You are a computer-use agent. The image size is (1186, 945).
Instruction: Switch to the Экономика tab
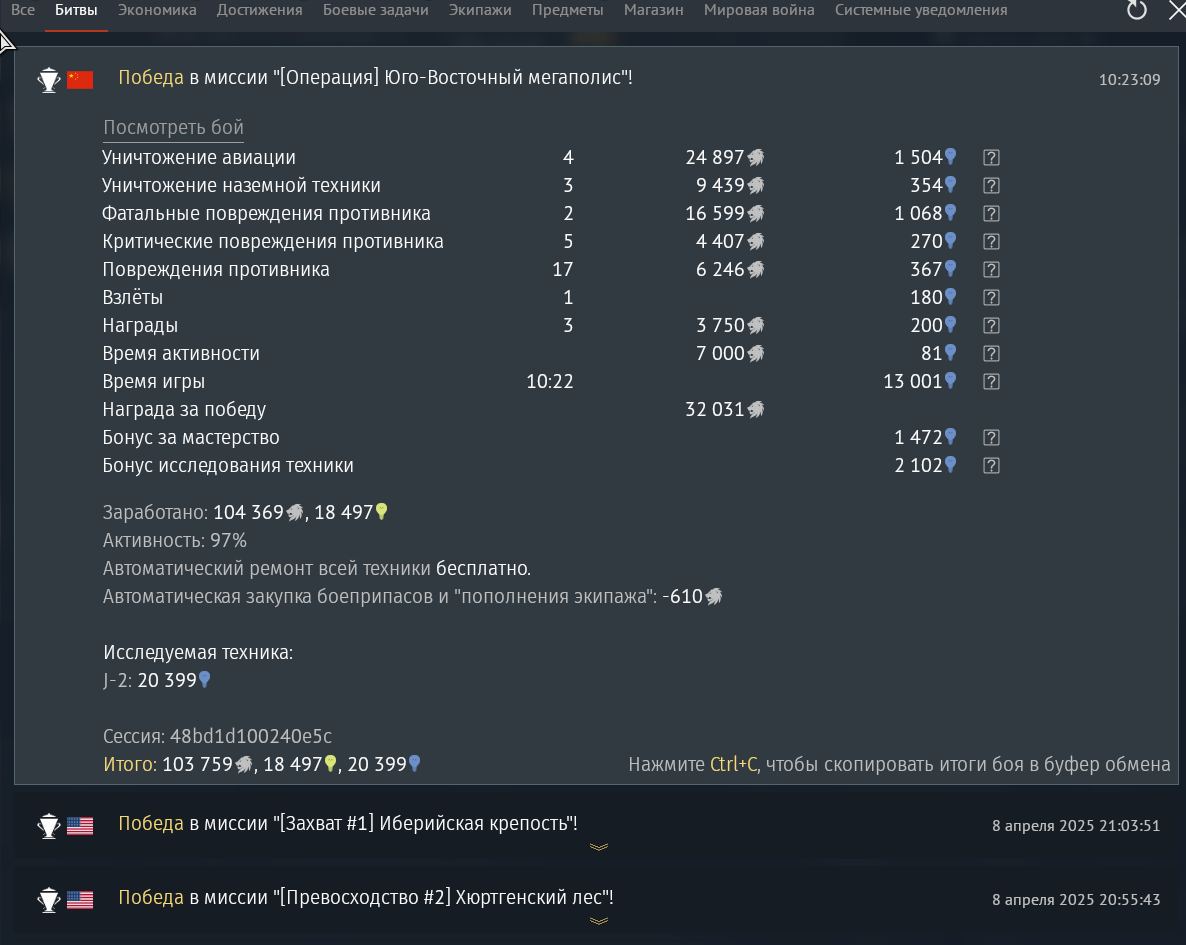(x=157, y=11)
